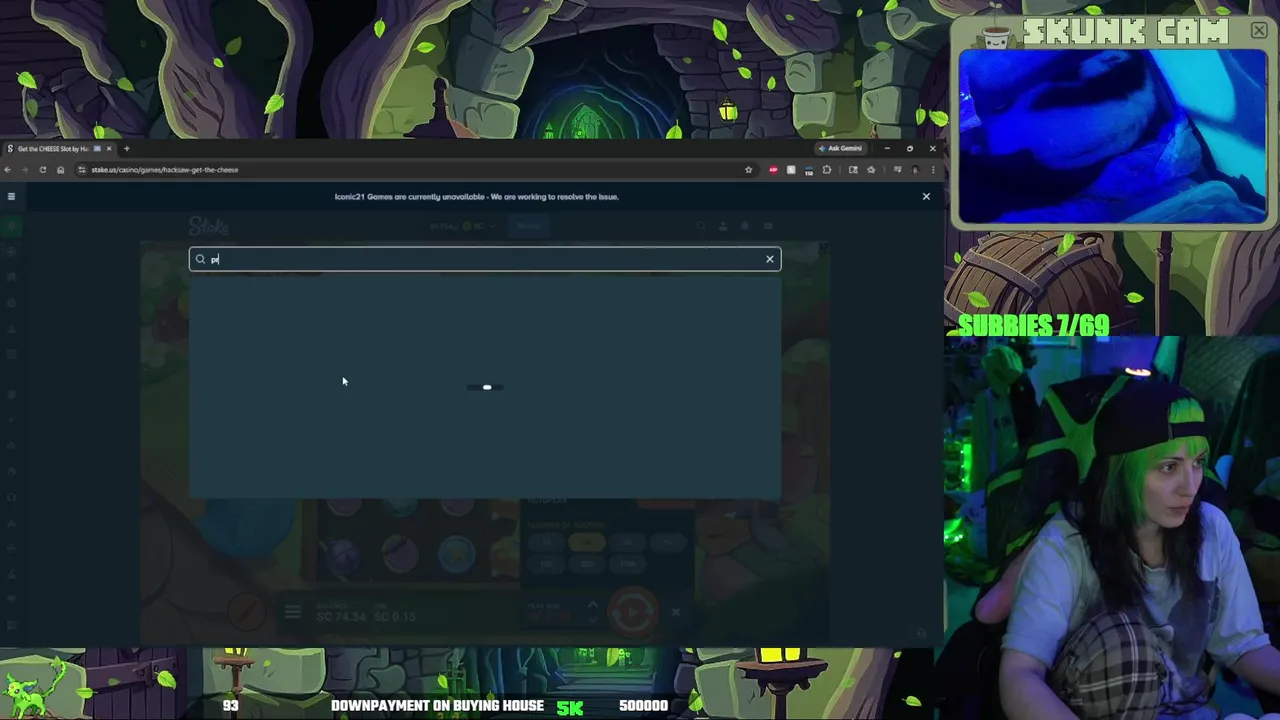Open the media control icon in the toolbar
The width and height of the screenshot is (1280, 720).
[x=898, y=169]
